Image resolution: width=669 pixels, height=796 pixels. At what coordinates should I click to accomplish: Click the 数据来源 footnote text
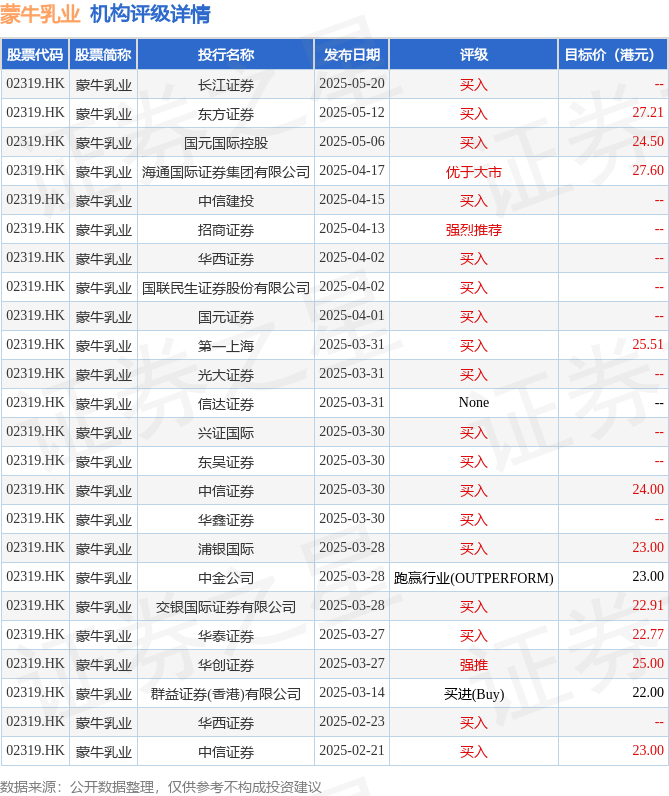[x=160, y=787]
